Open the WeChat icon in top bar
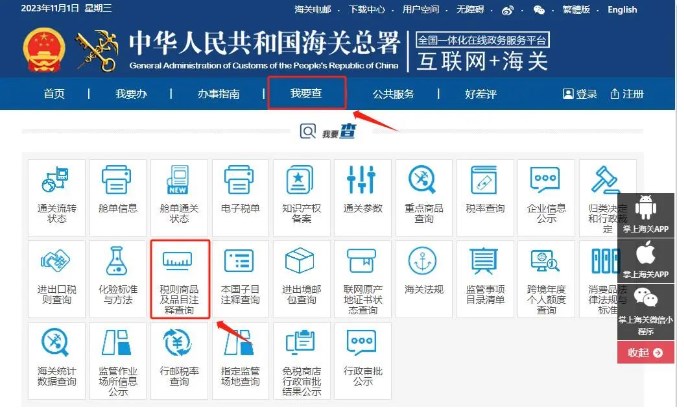The image size is (684, 417). [x=539, y=10]
